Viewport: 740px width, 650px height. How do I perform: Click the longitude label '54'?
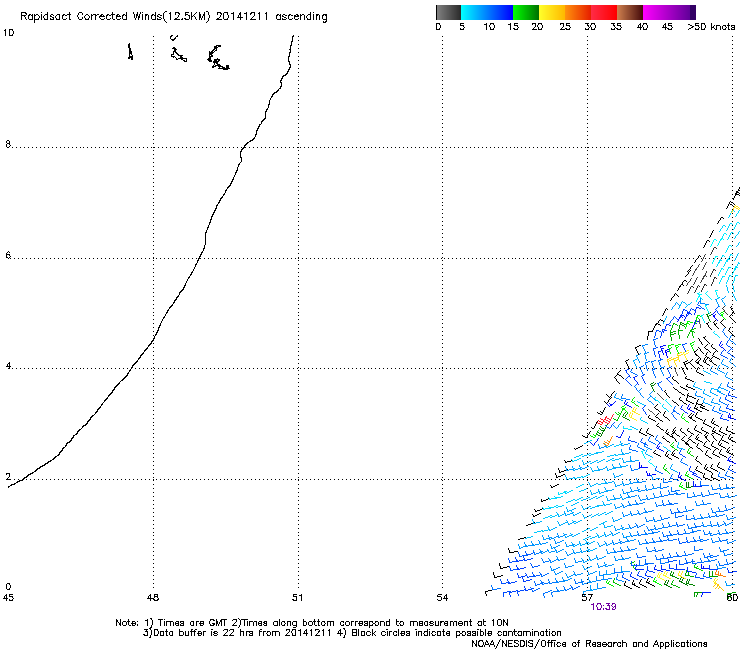click(442, 598)
